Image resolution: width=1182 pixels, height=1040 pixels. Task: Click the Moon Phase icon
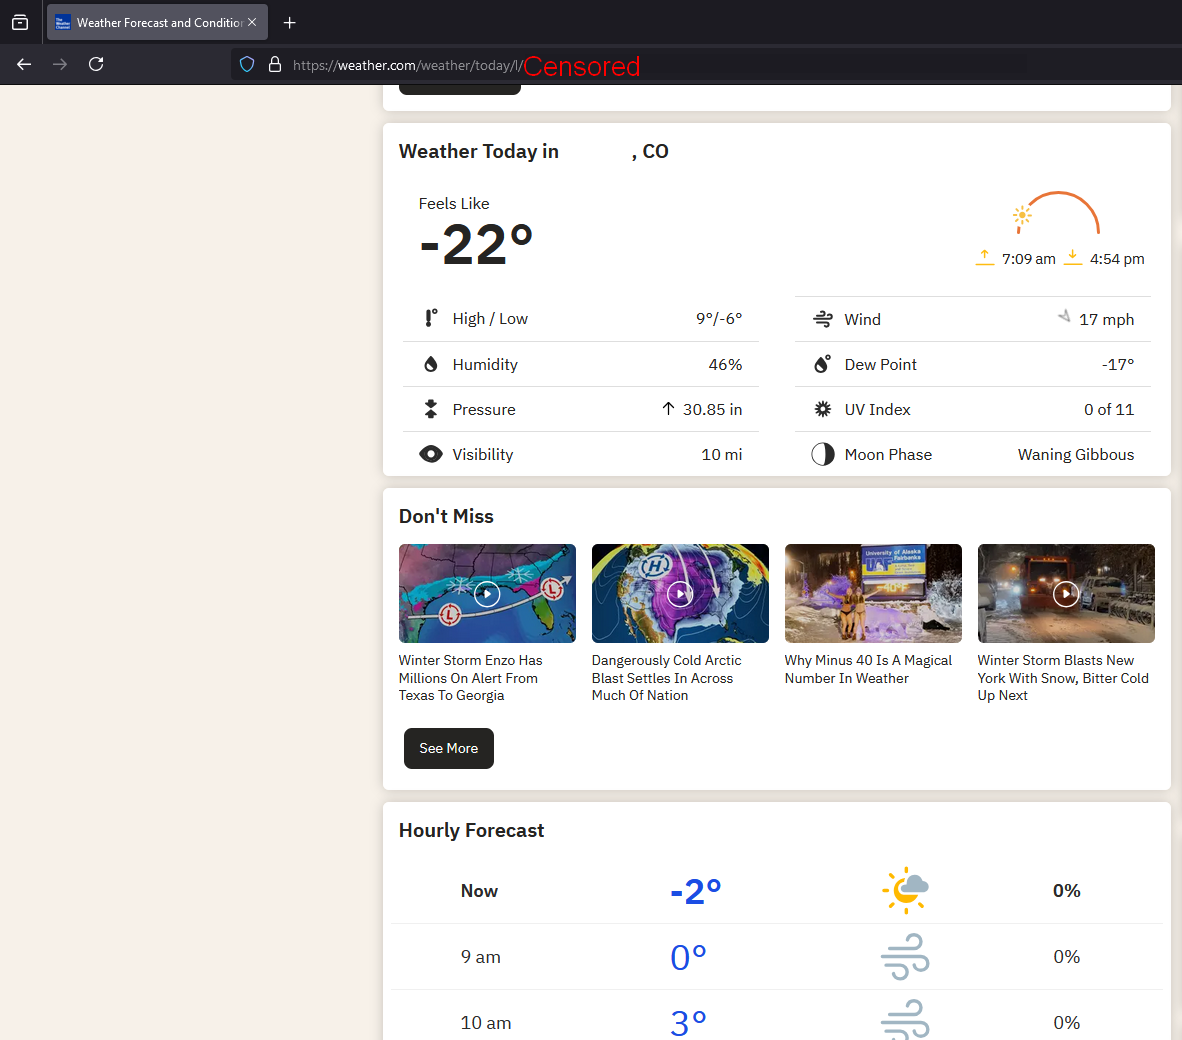(x=822, y=454)
